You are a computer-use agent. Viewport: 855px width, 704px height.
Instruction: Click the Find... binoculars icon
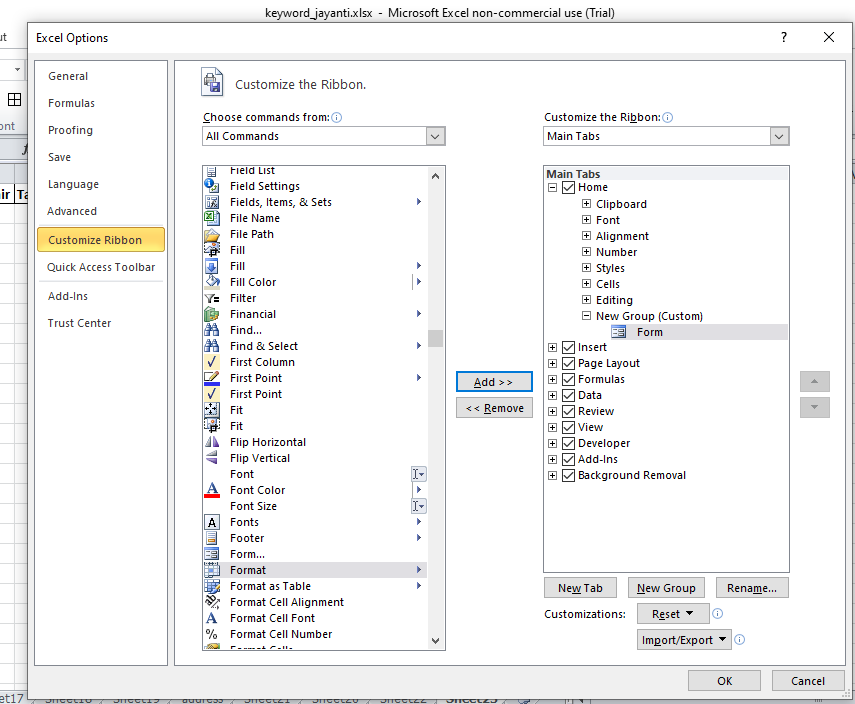212,330
